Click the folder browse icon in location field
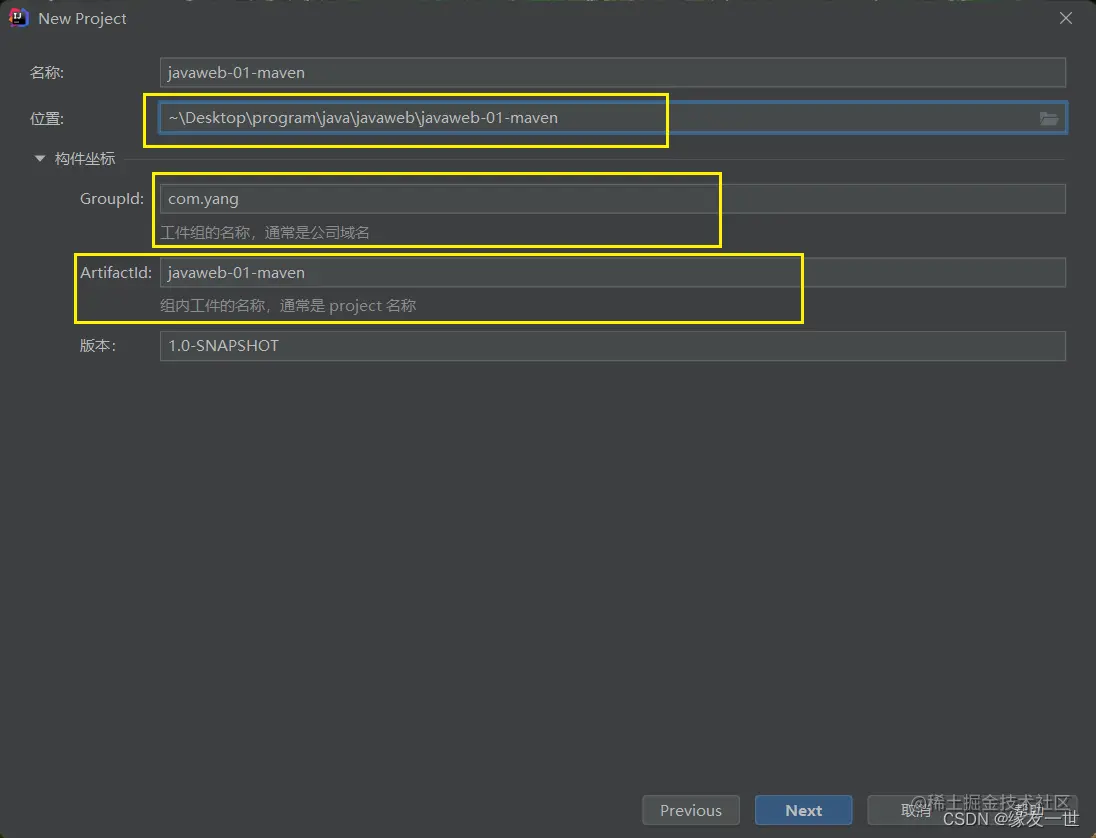This screenshot has height=838, width=1096. pyautogui.click(x=1048, y=119)
